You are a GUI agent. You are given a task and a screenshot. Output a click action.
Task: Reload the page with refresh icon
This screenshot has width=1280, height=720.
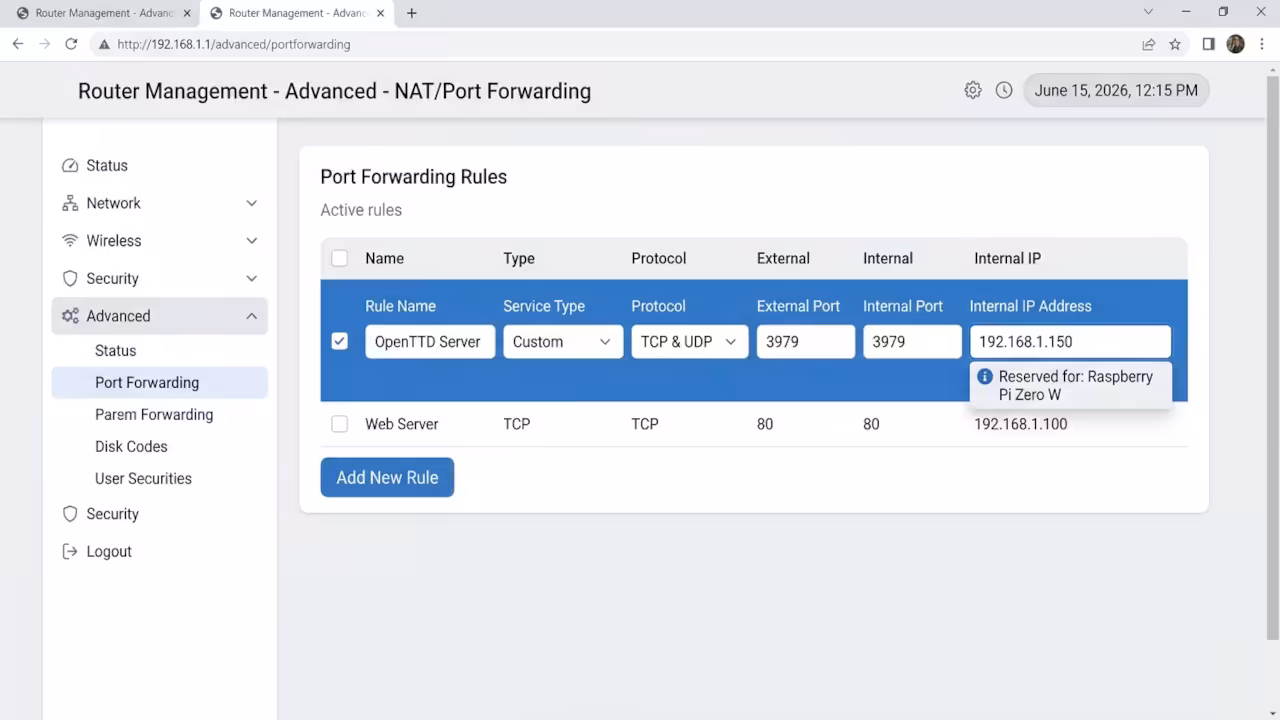(71, 44)
